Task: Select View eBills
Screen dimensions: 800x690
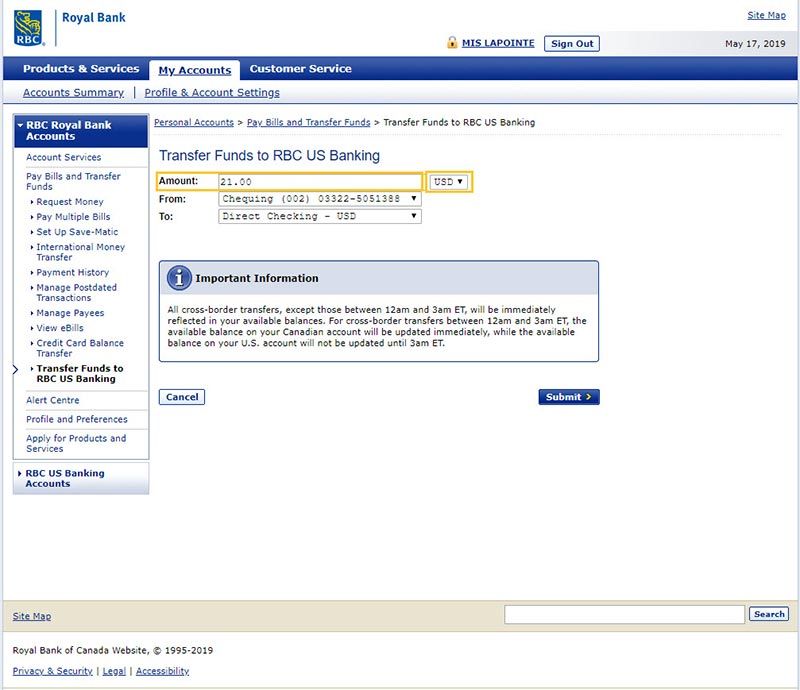Action: click(60, 328)
